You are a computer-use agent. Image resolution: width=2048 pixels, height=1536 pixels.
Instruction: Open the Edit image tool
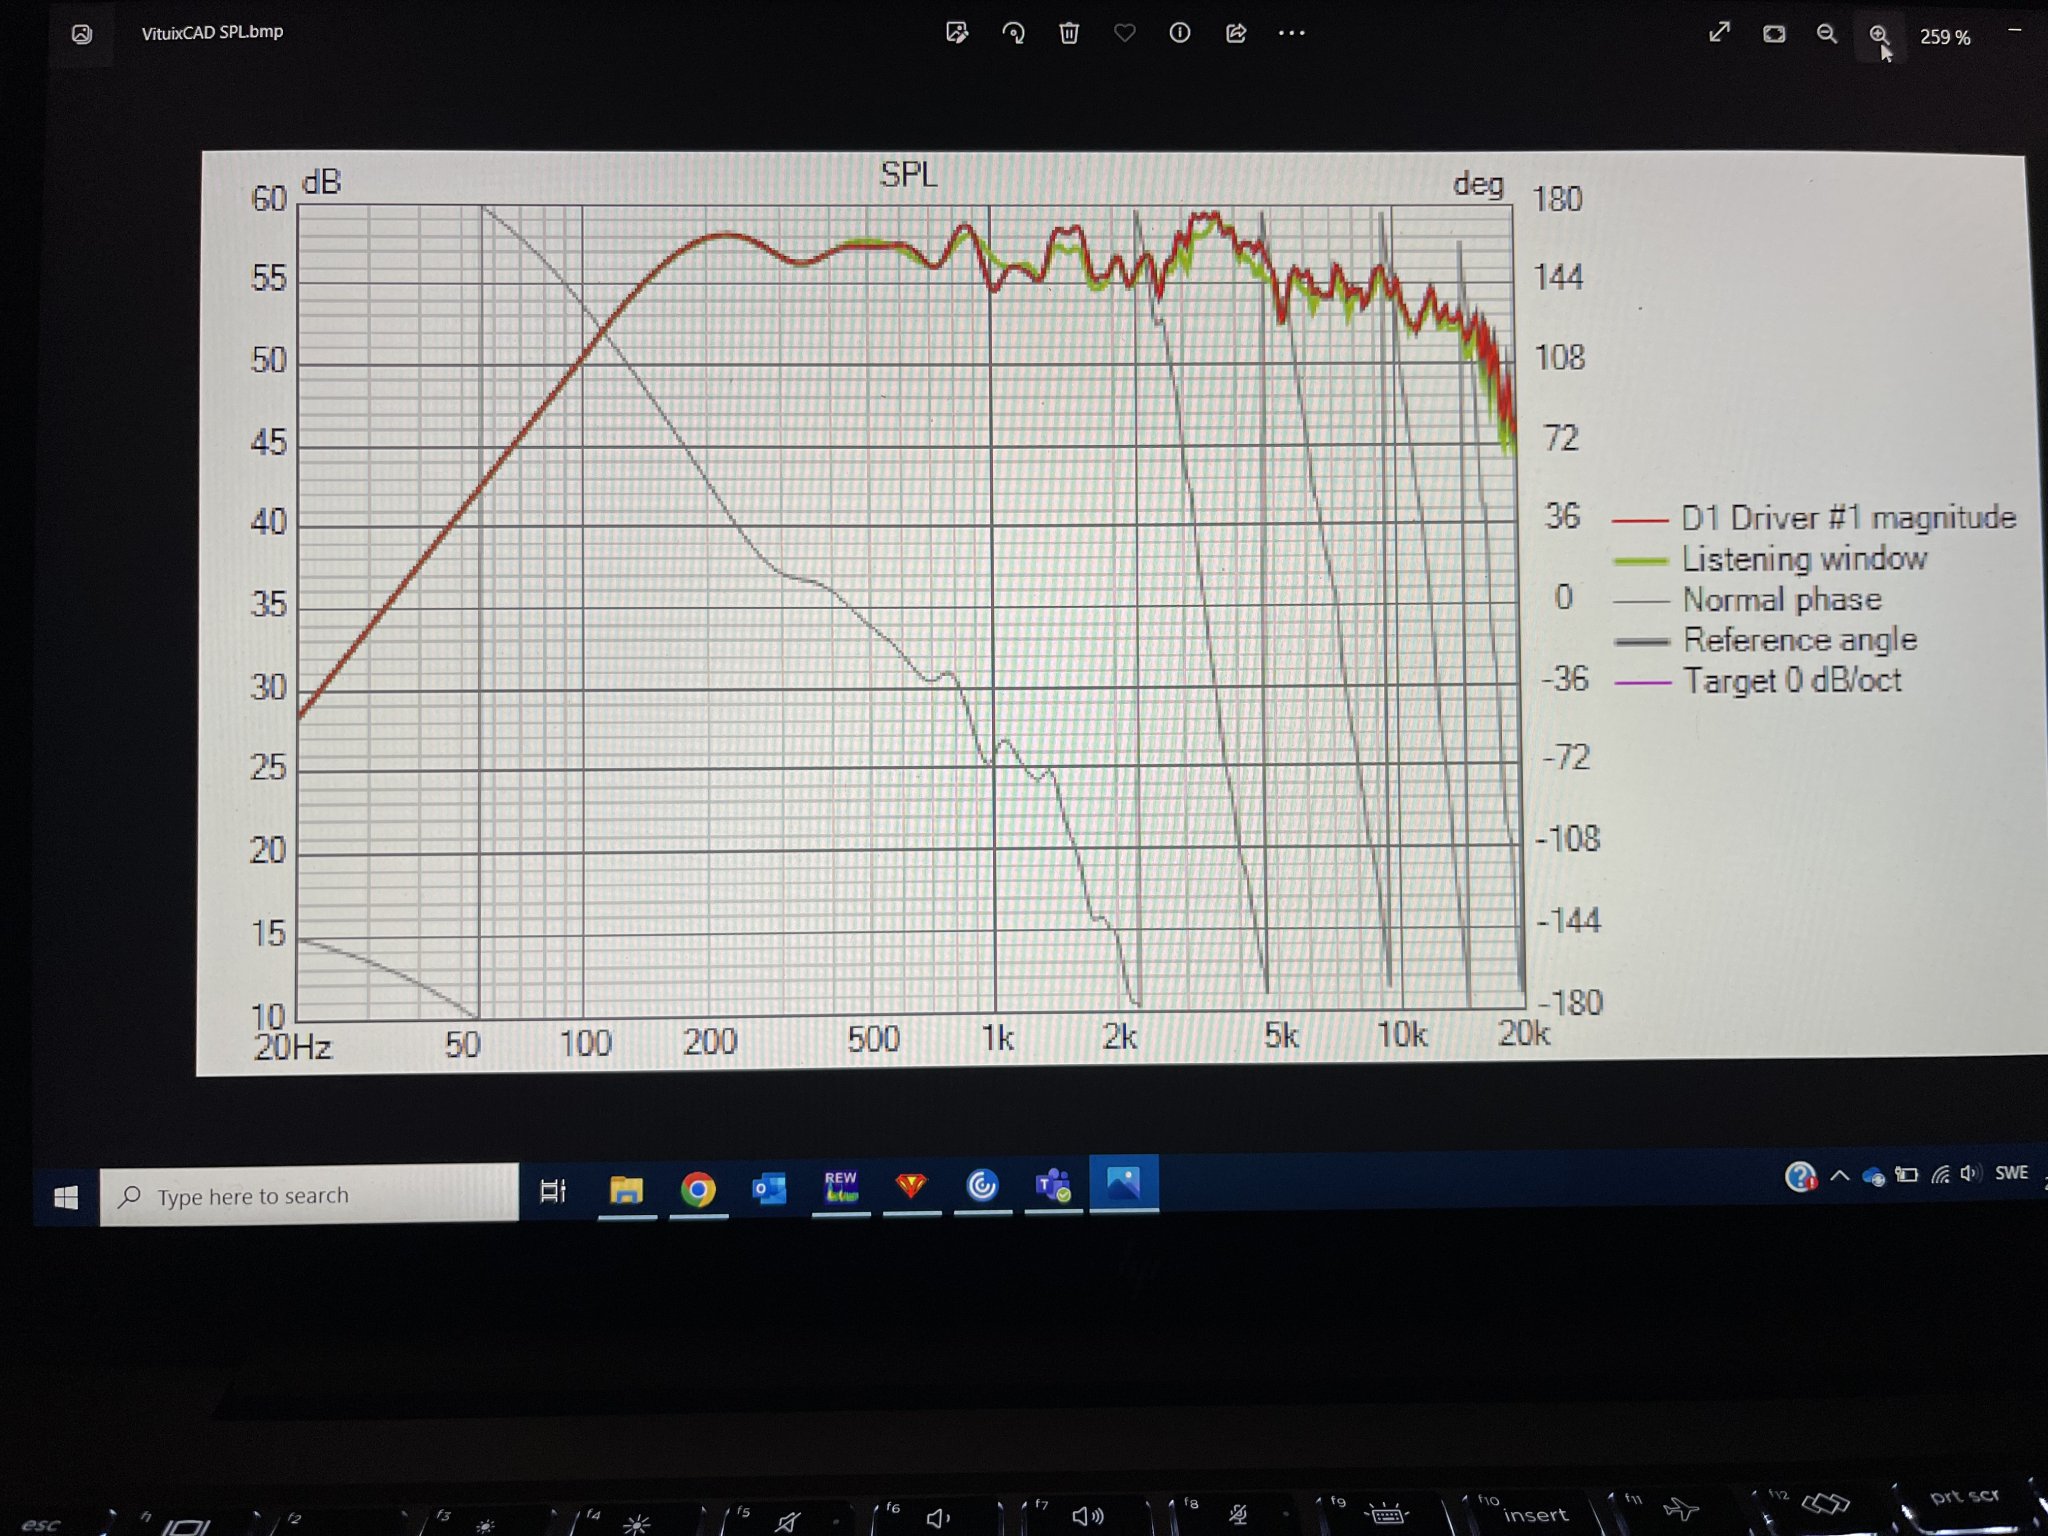click(957, 33)
